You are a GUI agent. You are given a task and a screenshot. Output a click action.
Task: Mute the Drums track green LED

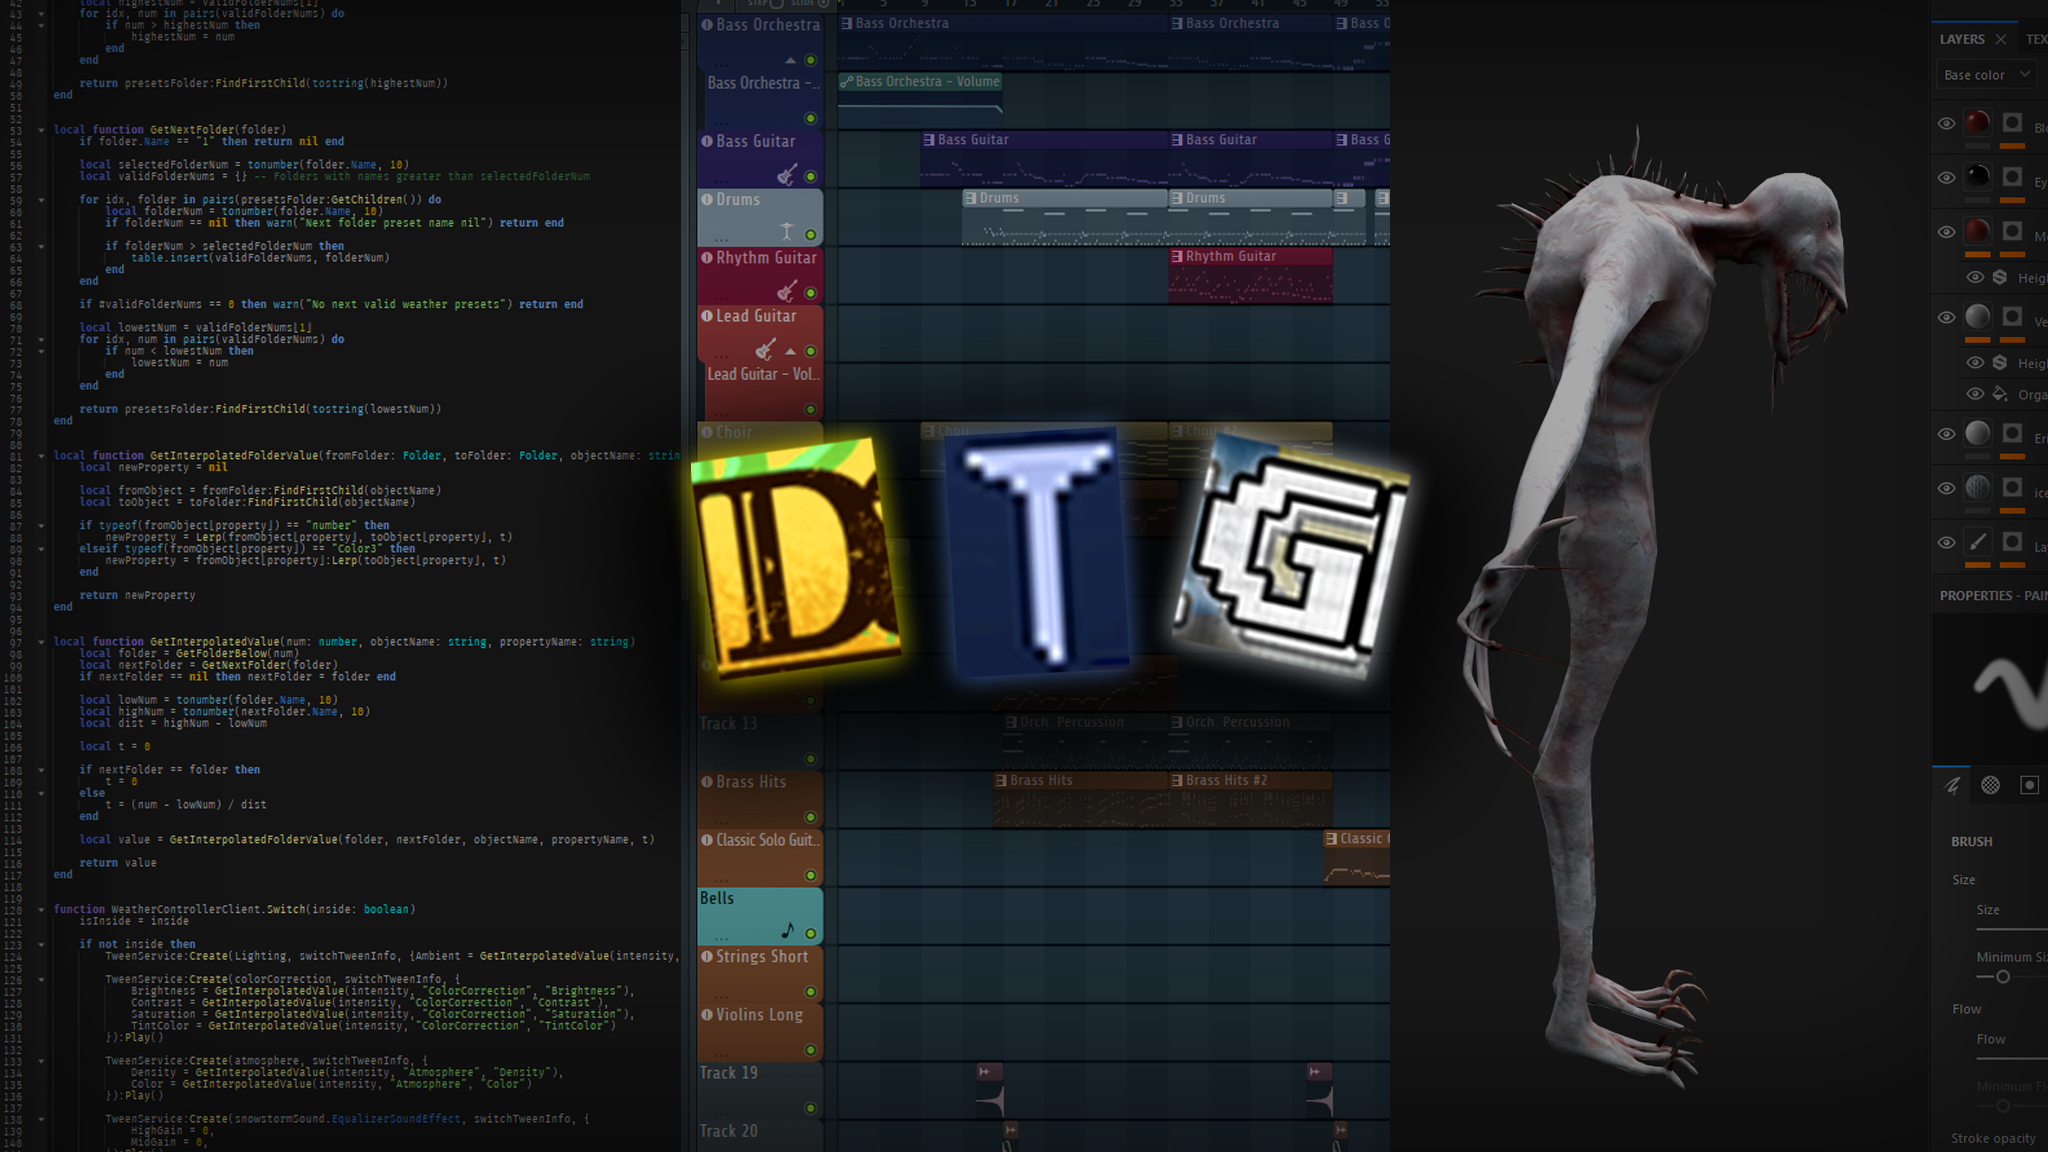(x=811, y=235)
